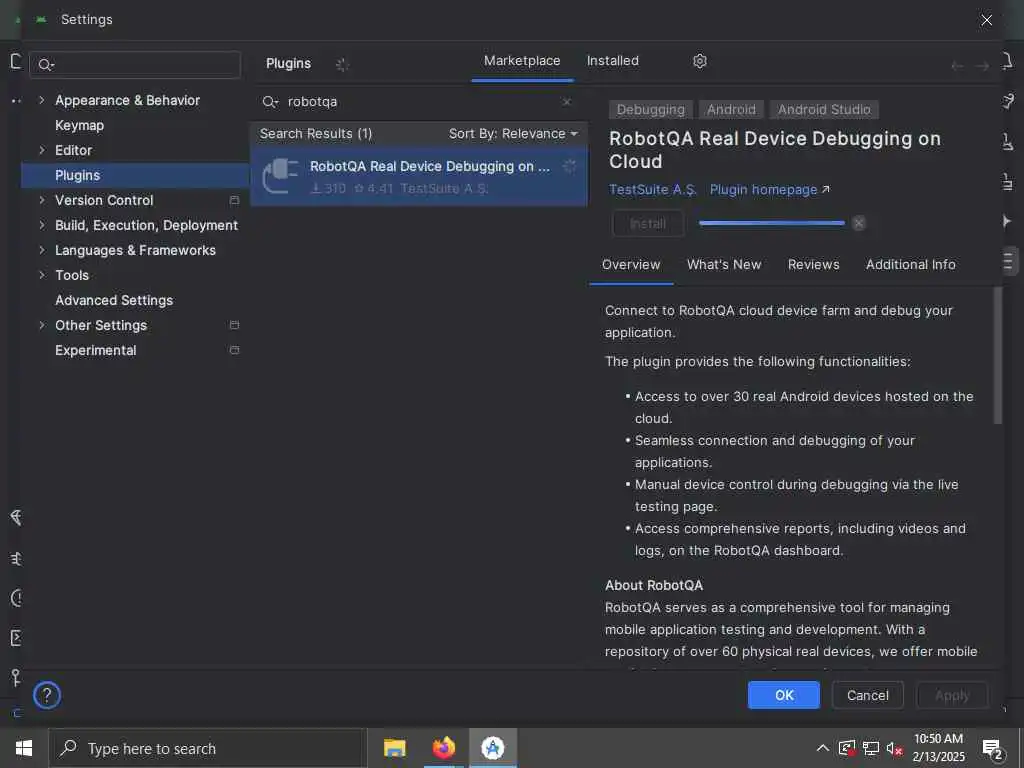The width and height of the screenshot is (1024, 768).
Task: Expand the Editor settings node
Action: (x=42, y=150)
